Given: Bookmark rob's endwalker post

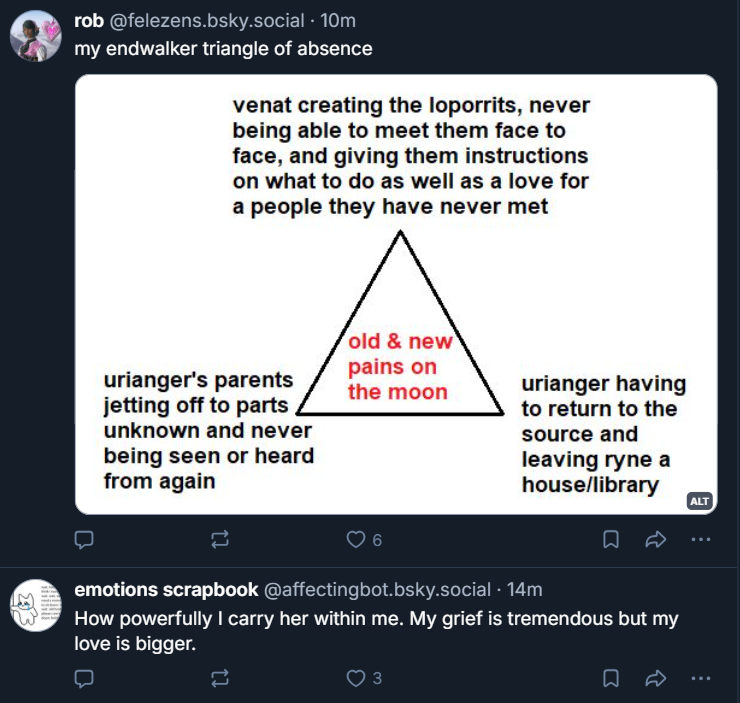Looking at the screenshot, I should [x=611, y=540].
